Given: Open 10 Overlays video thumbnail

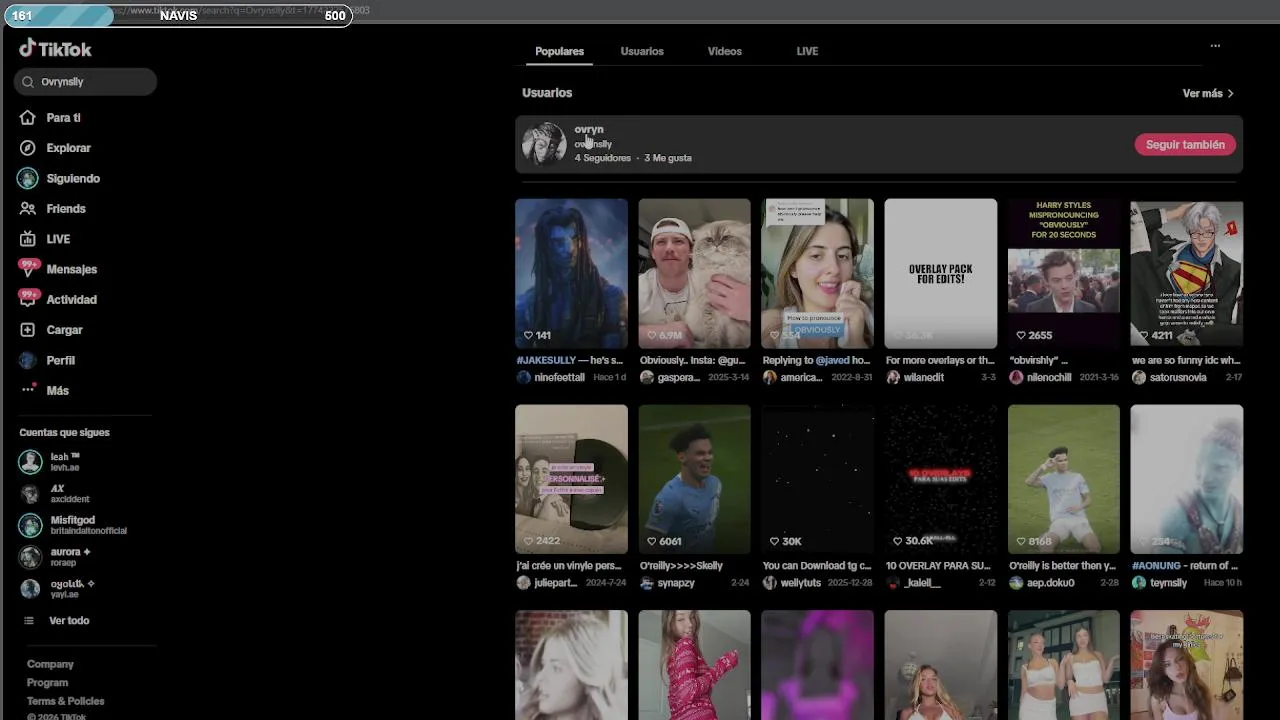Looking at the screenshot, I should (940, 479).
